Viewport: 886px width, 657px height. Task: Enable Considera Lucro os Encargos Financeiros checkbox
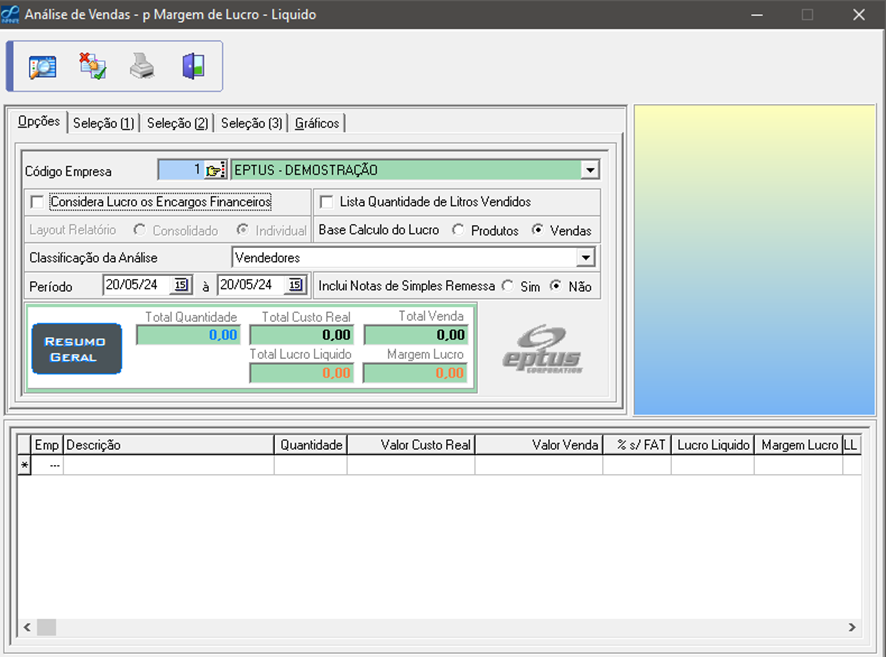[x=37, y=202]
